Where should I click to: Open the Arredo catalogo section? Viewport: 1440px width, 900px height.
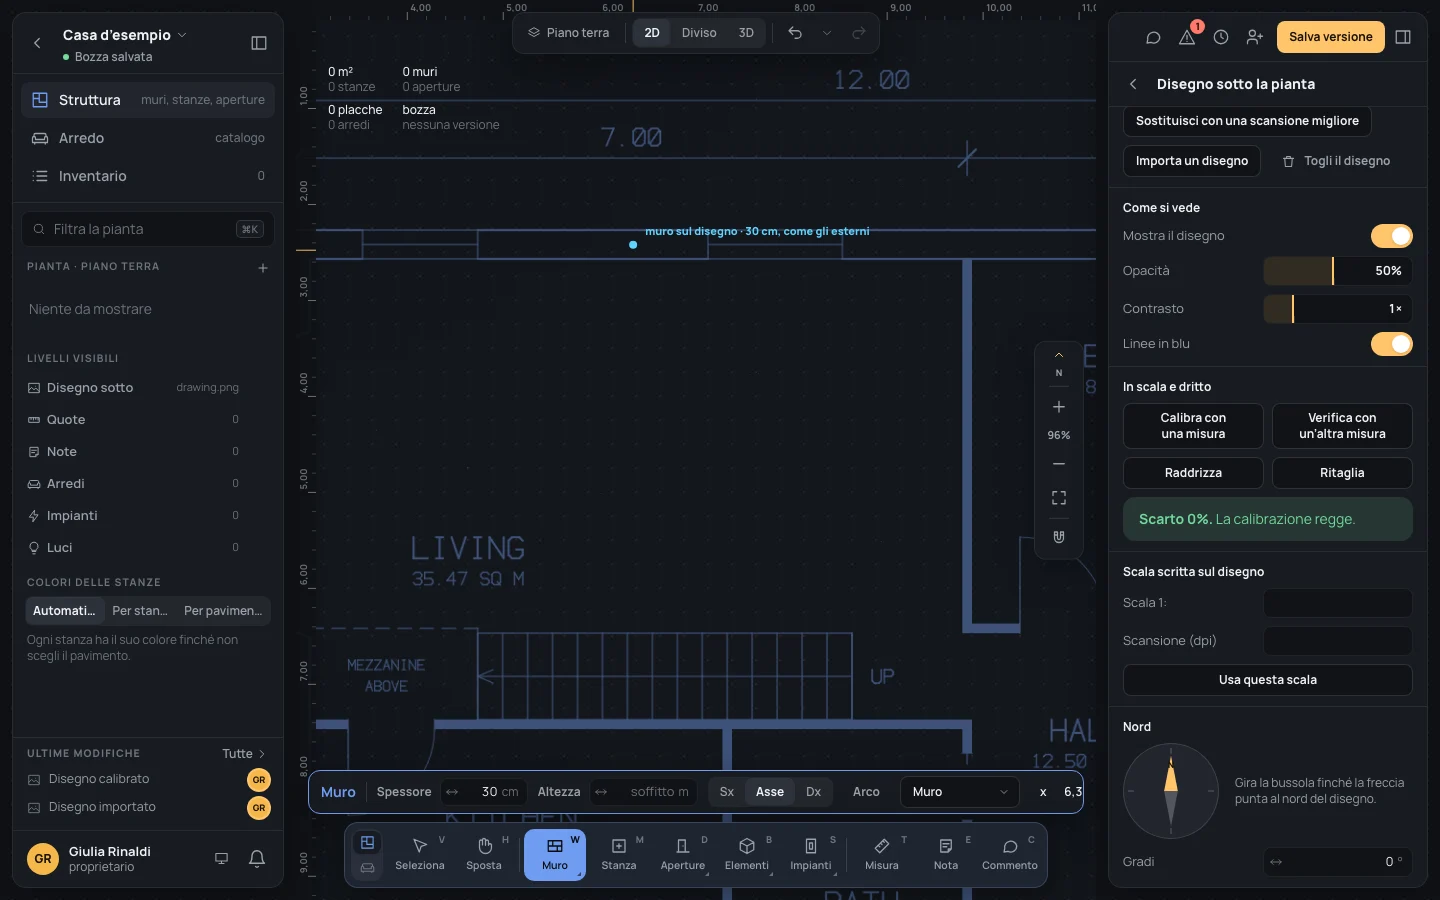(148, 138)
